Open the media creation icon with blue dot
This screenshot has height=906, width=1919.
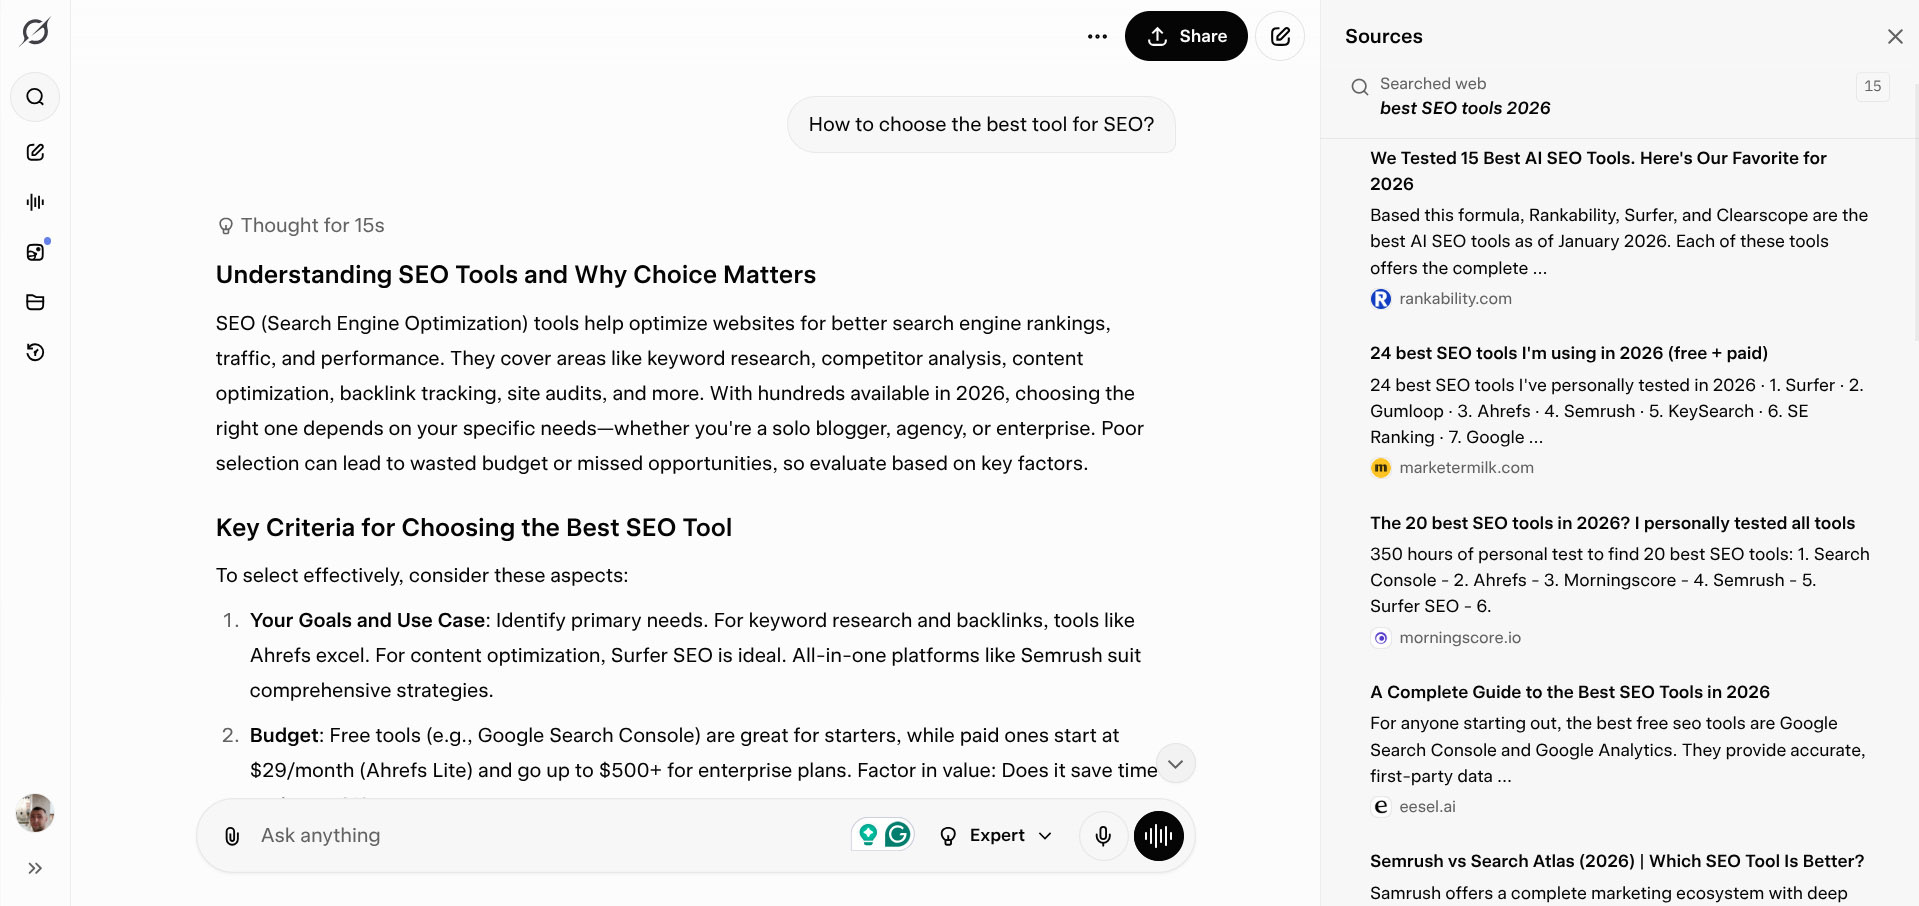pyautogui.click(x=35, y=252)
